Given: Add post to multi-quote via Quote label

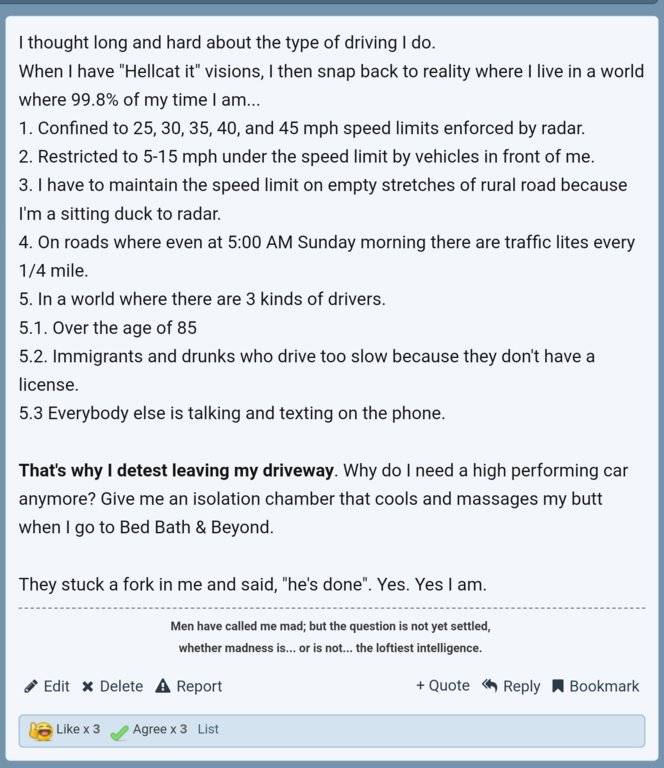Looking at the screenshot, I should tap(449, 685).
